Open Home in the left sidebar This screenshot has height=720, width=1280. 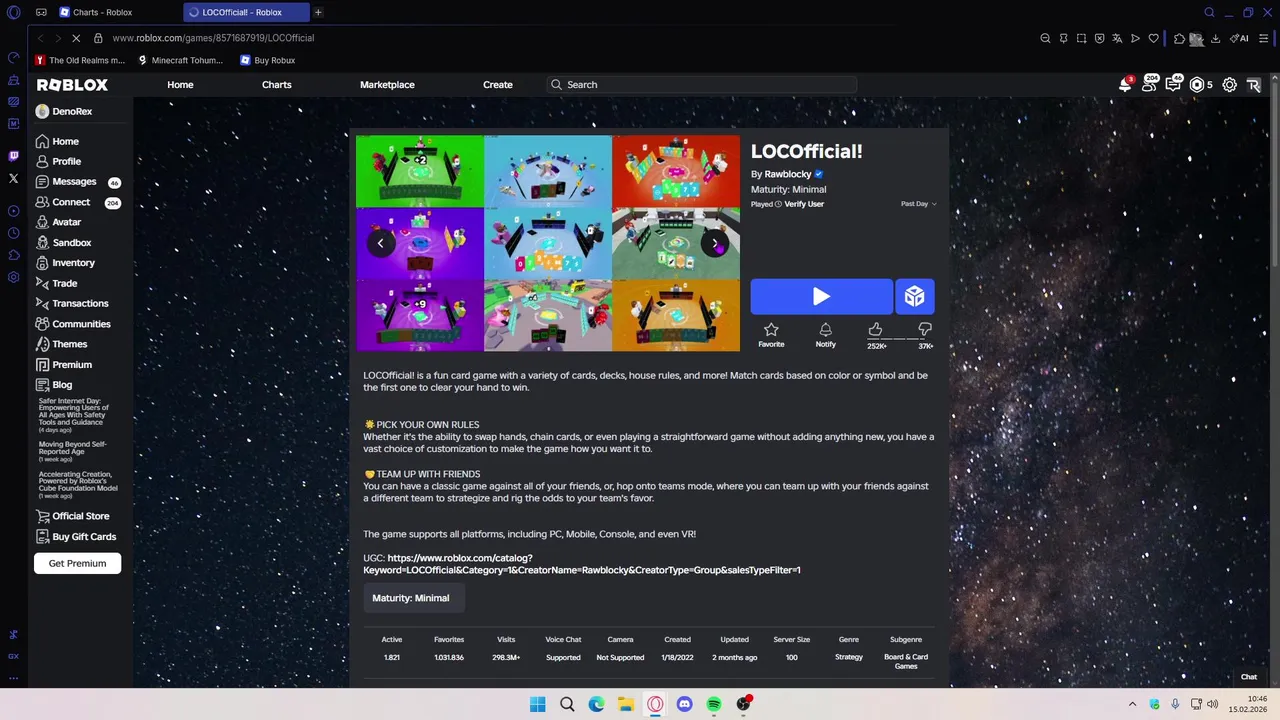pos(57,142)
